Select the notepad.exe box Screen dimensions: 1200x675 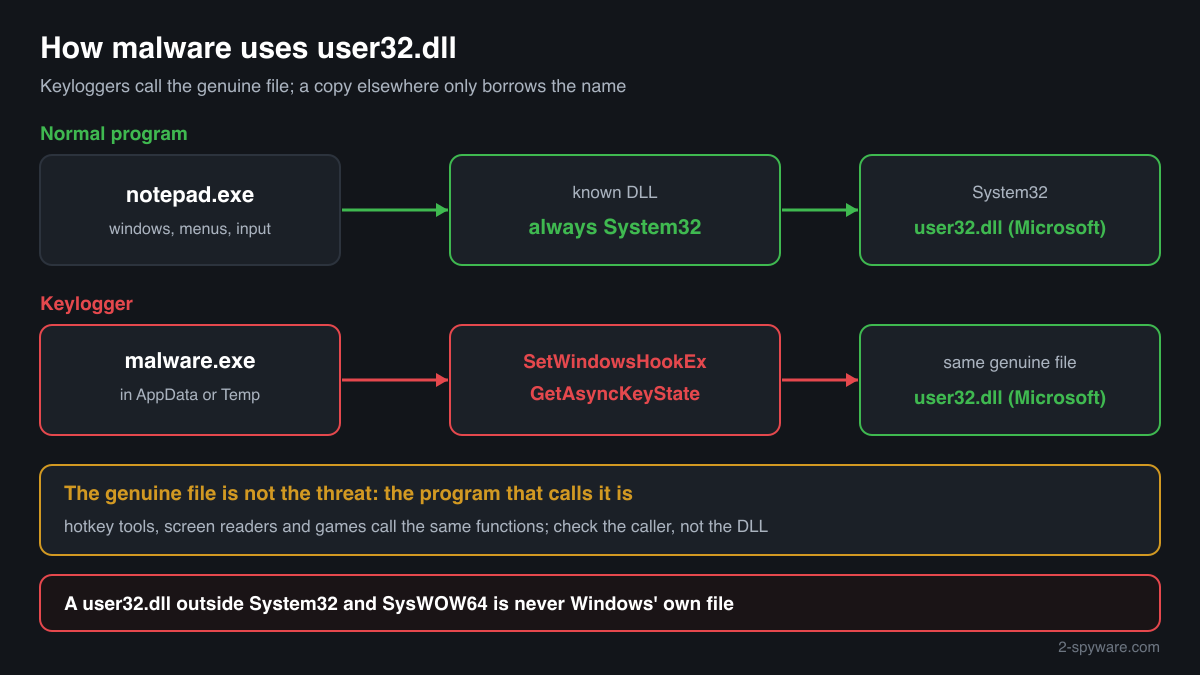190,210
